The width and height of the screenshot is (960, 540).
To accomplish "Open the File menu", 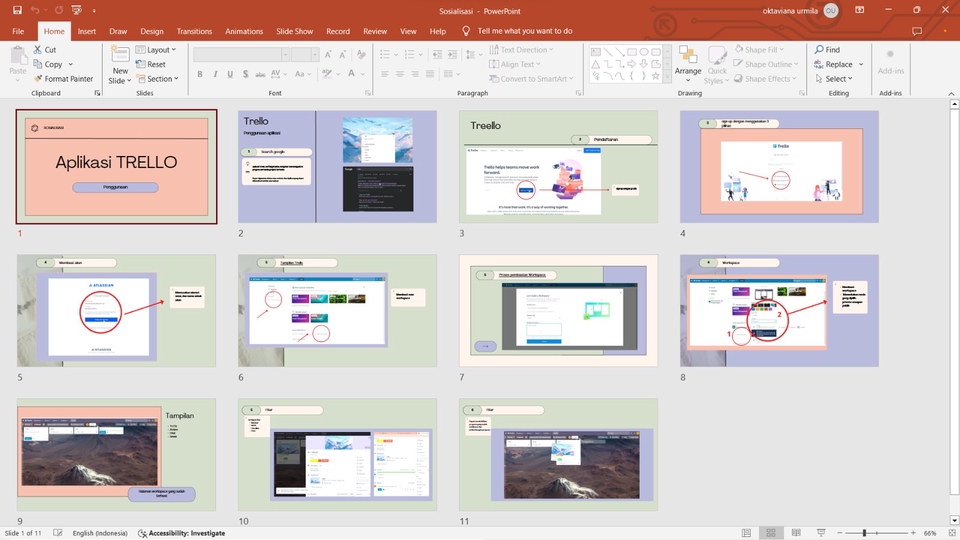I will [x=18, y=31].
